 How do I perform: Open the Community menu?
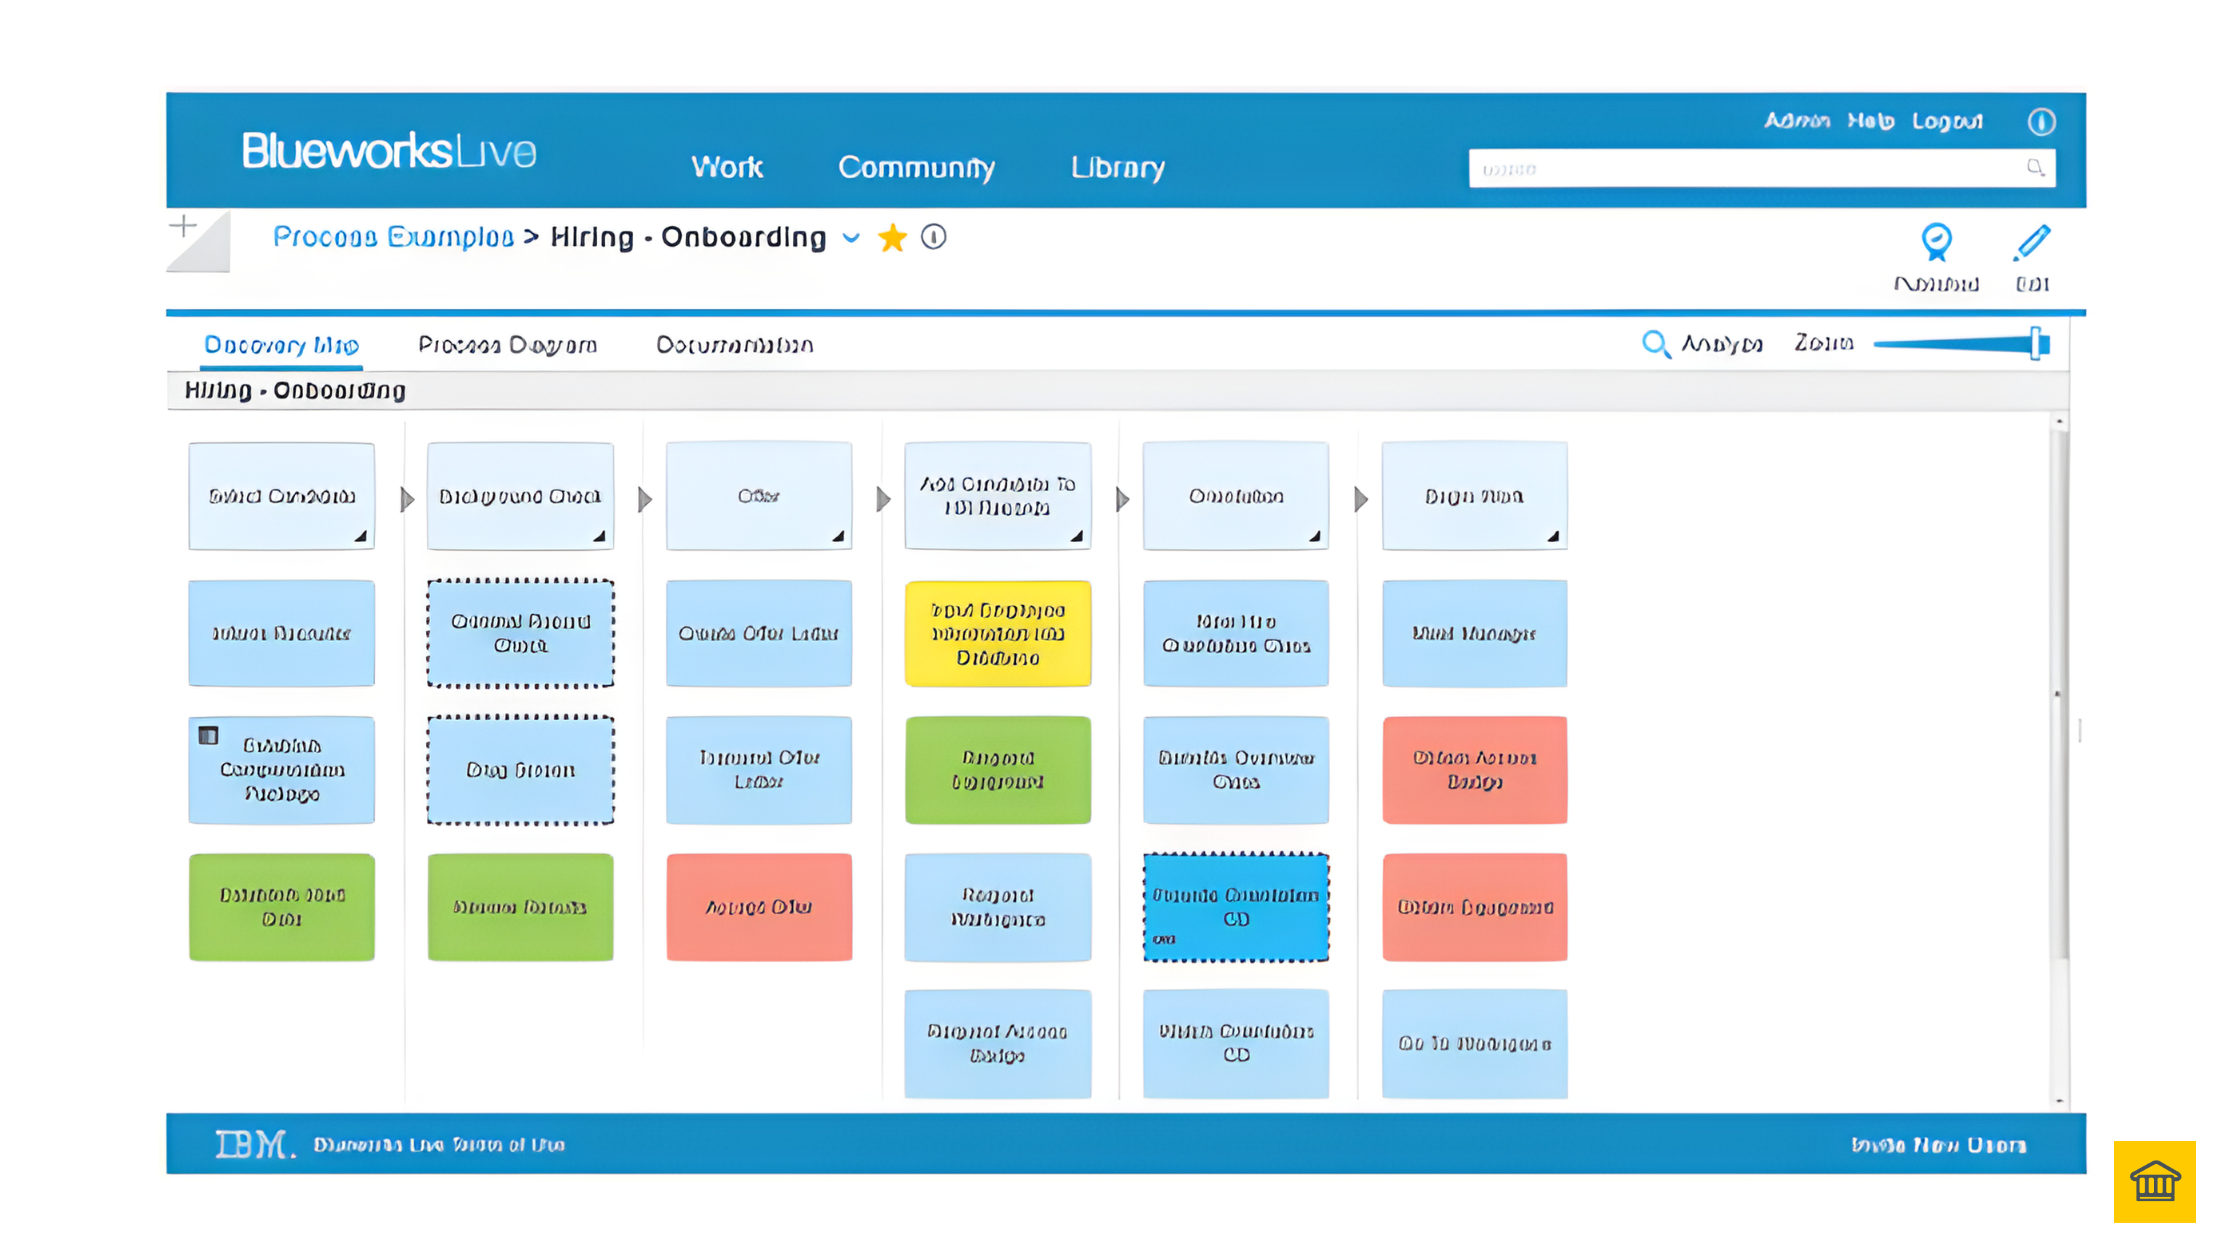tap(916, 167)
